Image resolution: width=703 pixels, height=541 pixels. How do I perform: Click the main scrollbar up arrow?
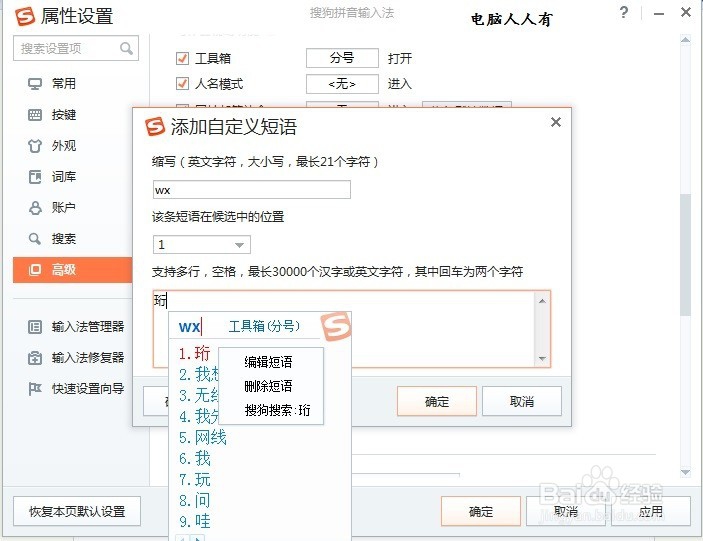(685, 39)
